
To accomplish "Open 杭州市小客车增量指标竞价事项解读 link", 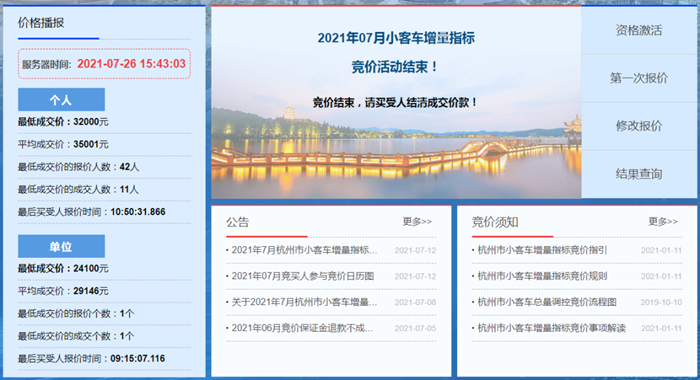I will pyautogui.click(x=551, y=328).
